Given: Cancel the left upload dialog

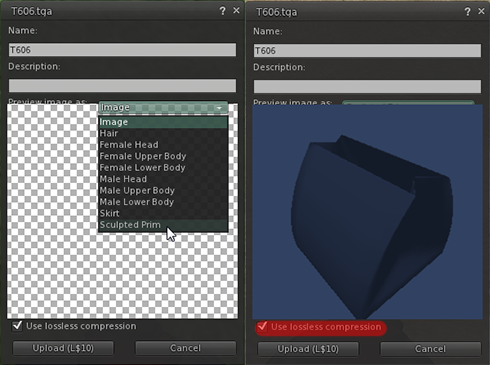Looking at the screenshot, I should pos(186,348).
